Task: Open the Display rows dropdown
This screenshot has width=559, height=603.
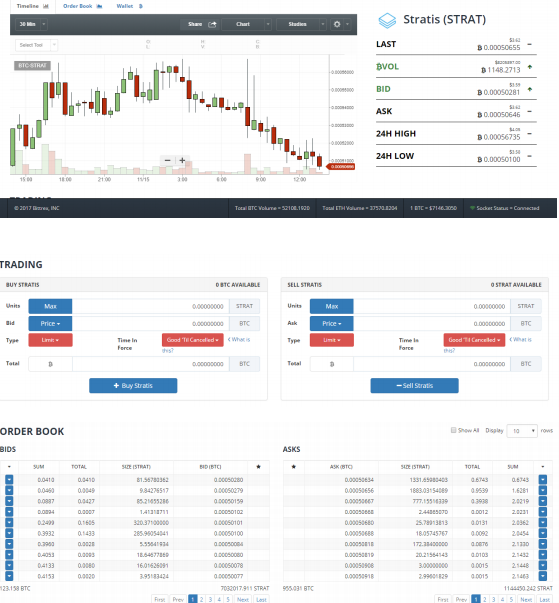Action: coord(522,431)
